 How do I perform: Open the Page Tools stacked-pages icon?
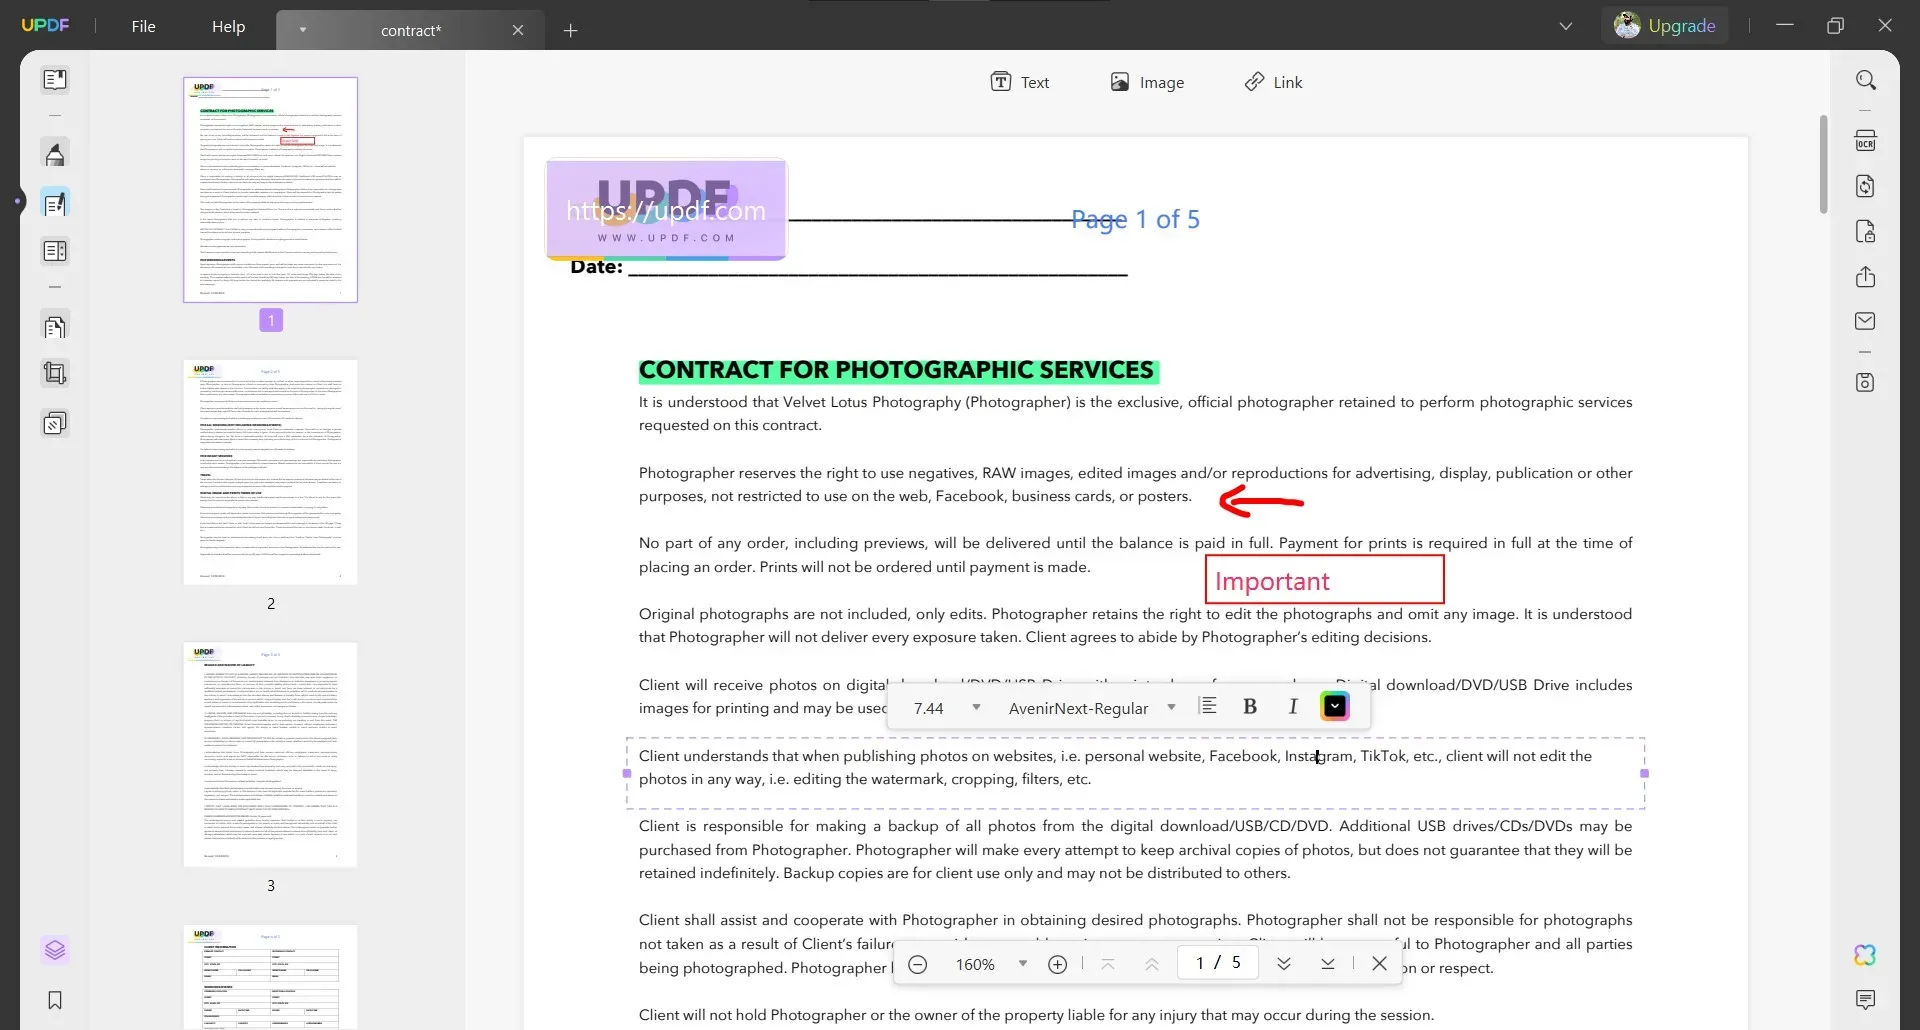55,424
